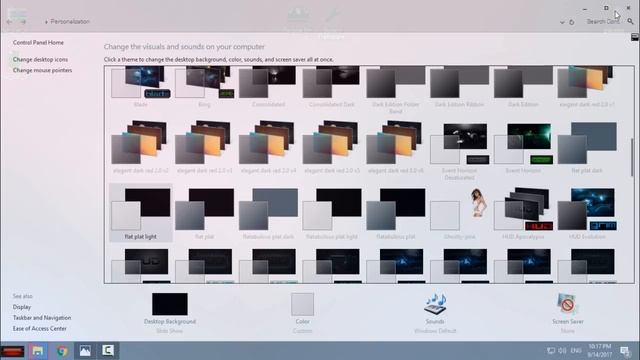Select the flatabulous plat theme

(x=396, y=213)
